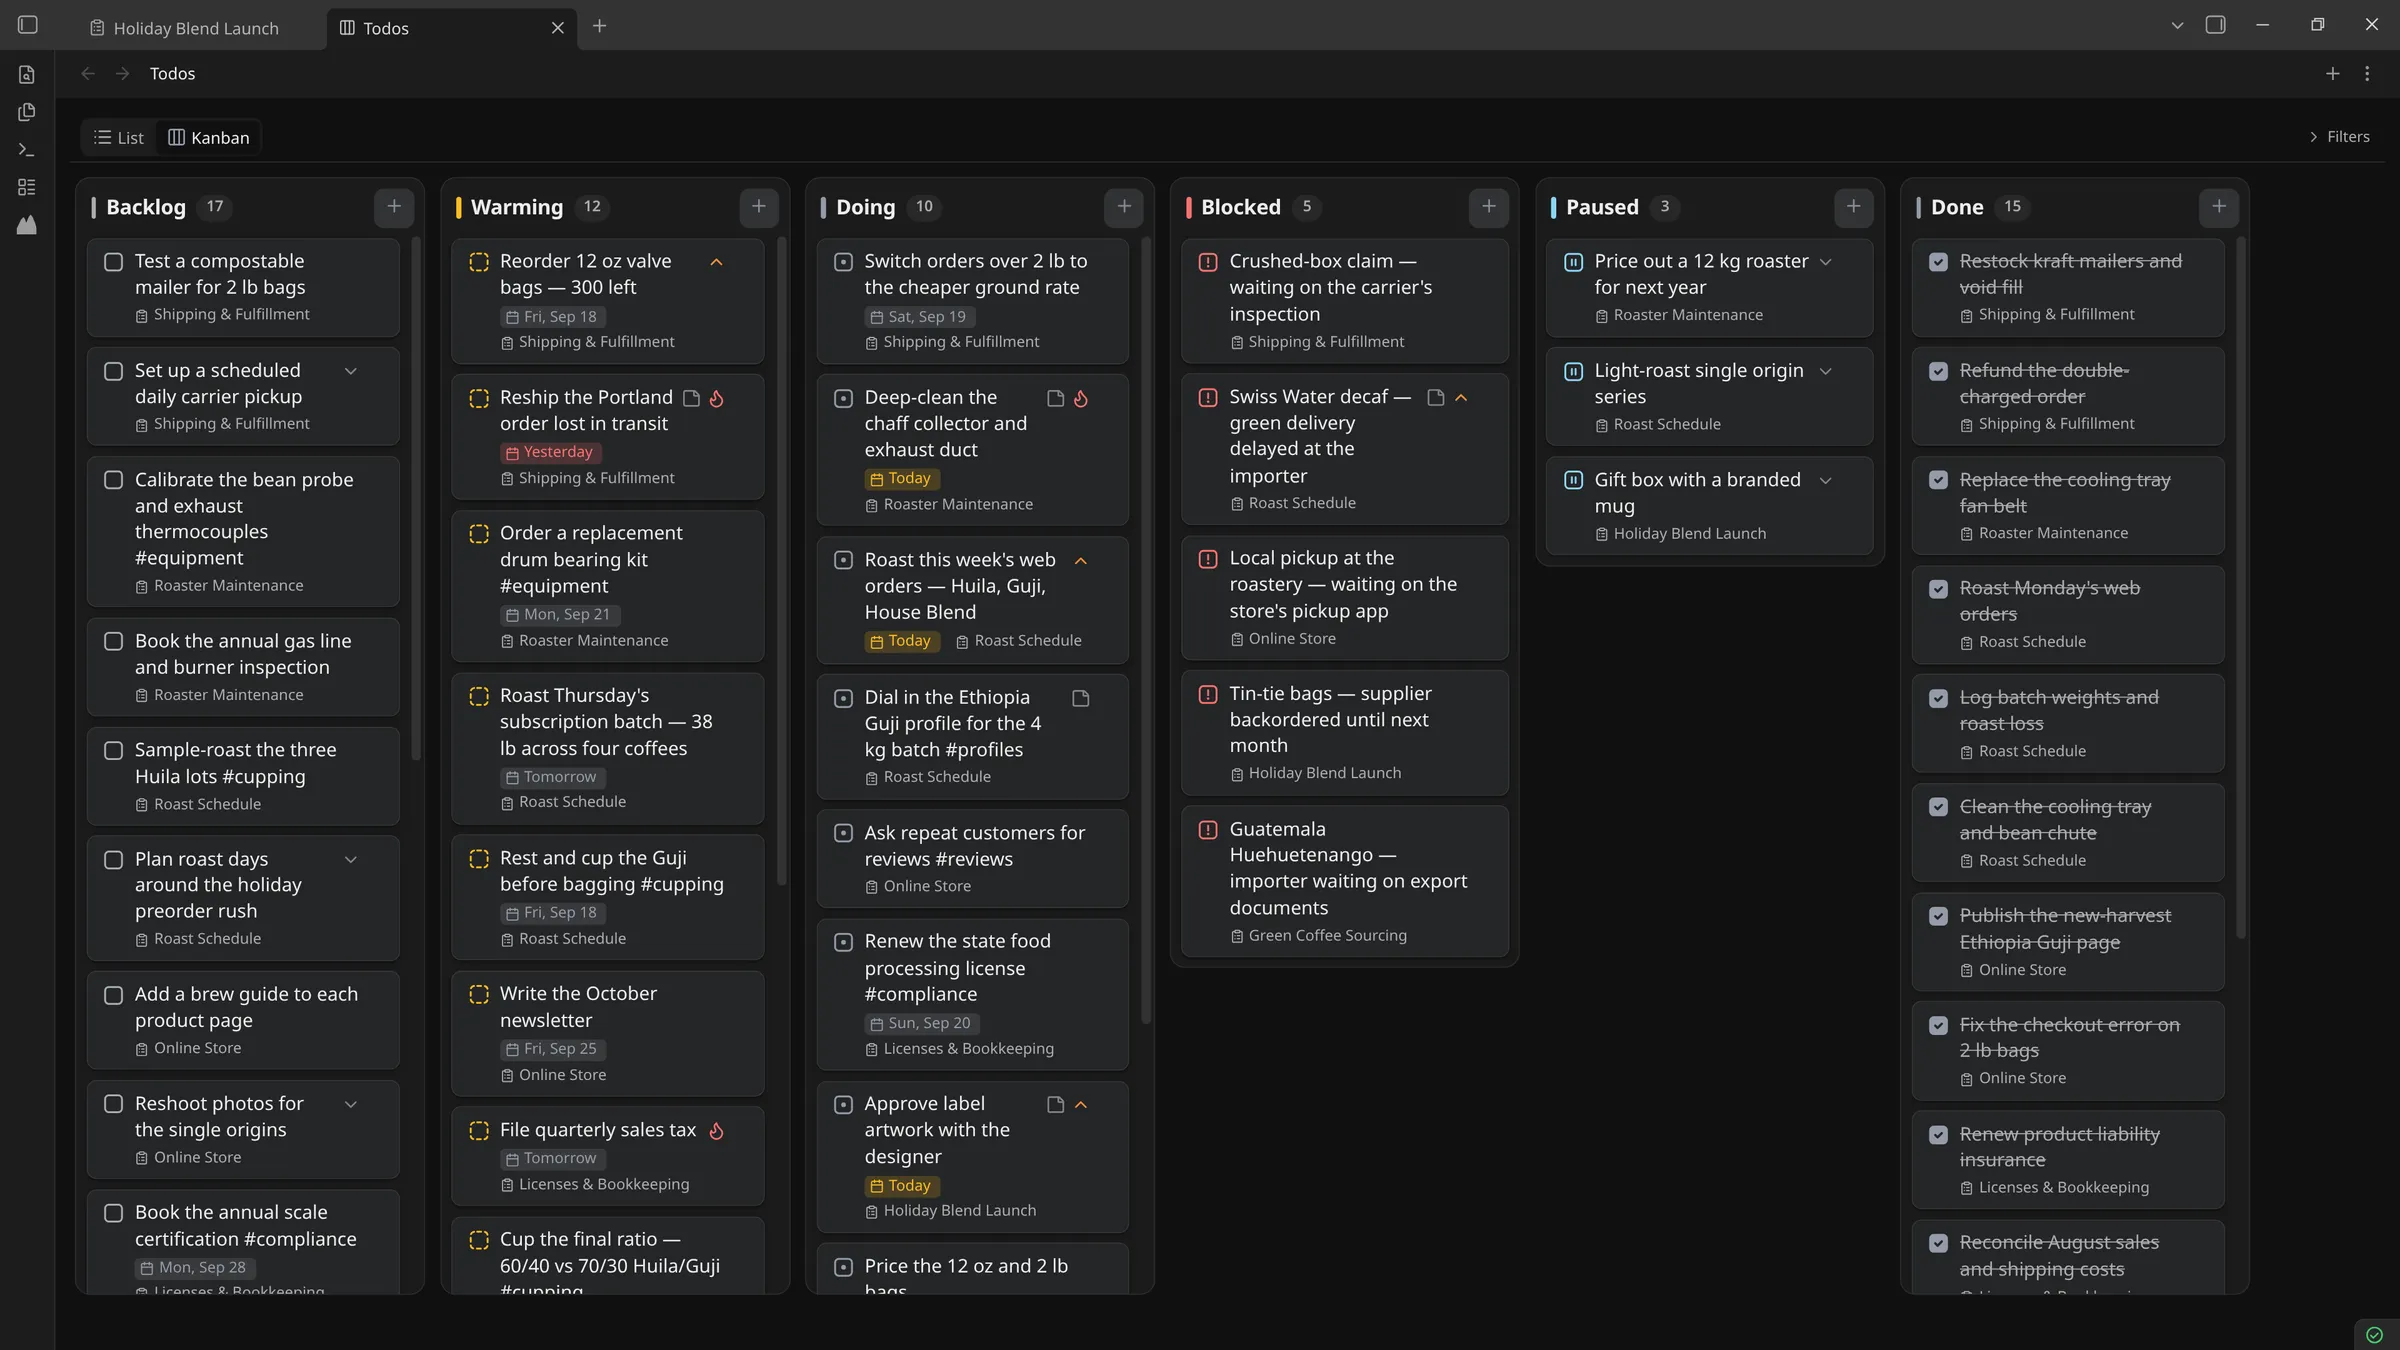Toggle status of Switch orders over 2 lb
The image size is (2400, 1350).
click(x=843, y=262)
